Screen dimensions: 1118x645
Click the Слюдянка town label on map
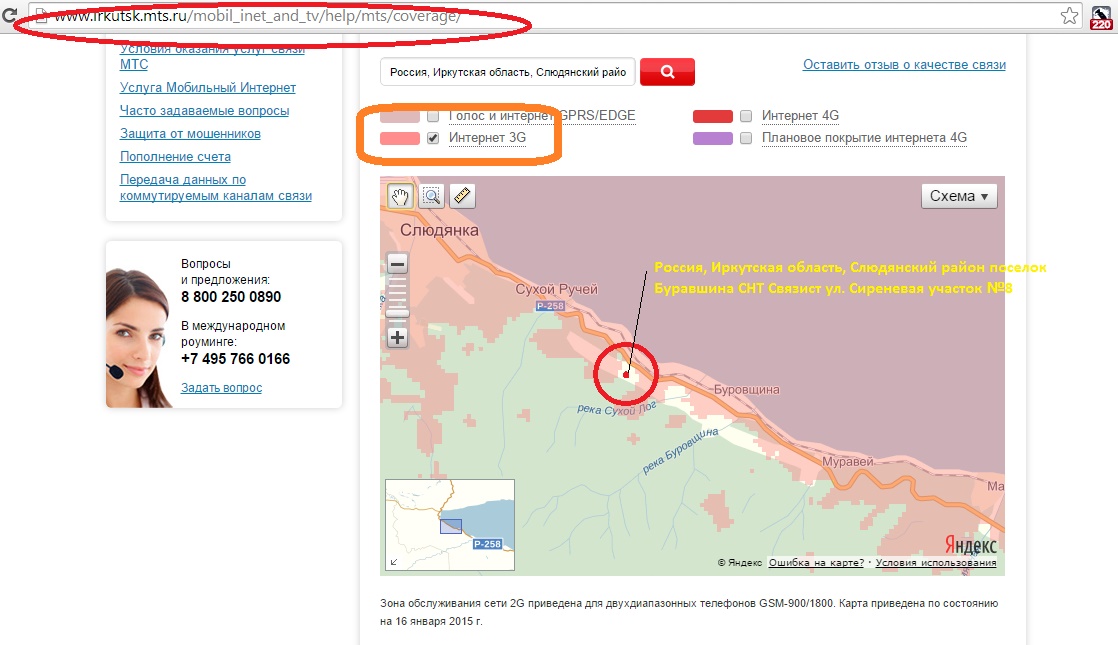(439, 230)
